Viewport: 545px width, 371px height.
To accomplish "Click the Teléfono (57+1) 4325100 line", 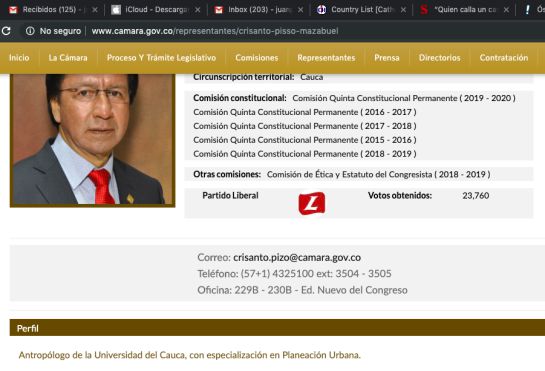I will [x=294, y=274].
